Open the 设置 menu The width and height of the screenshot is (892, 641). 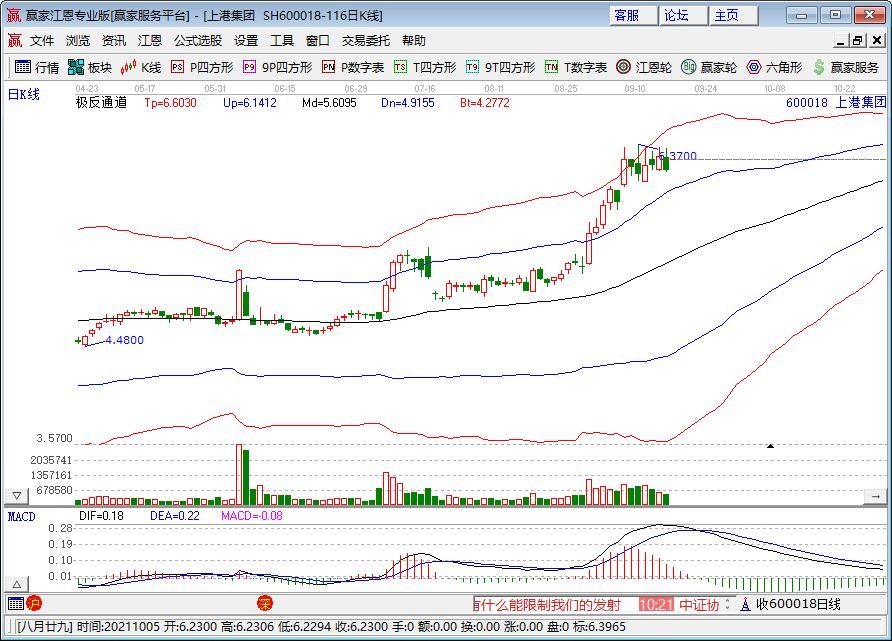click(246, 40)
